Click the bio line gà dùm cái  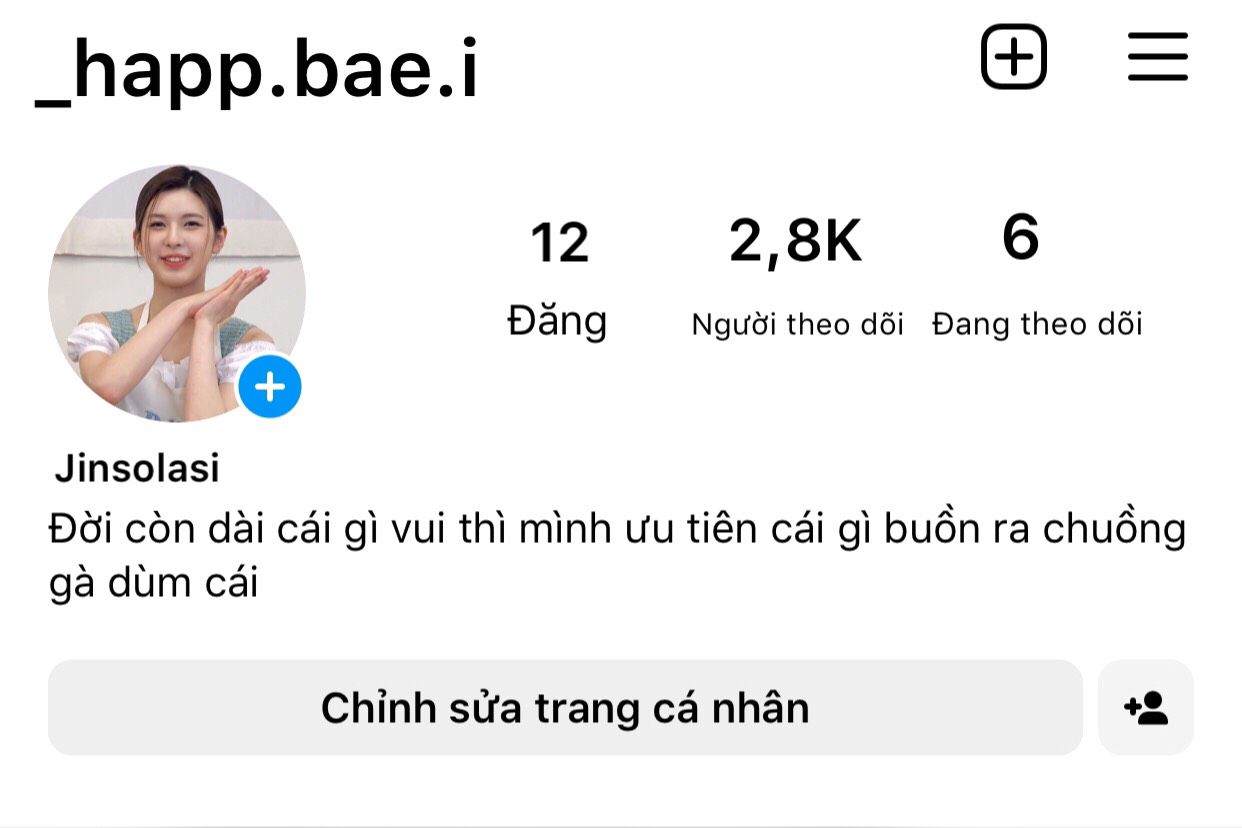click(154, 583)
